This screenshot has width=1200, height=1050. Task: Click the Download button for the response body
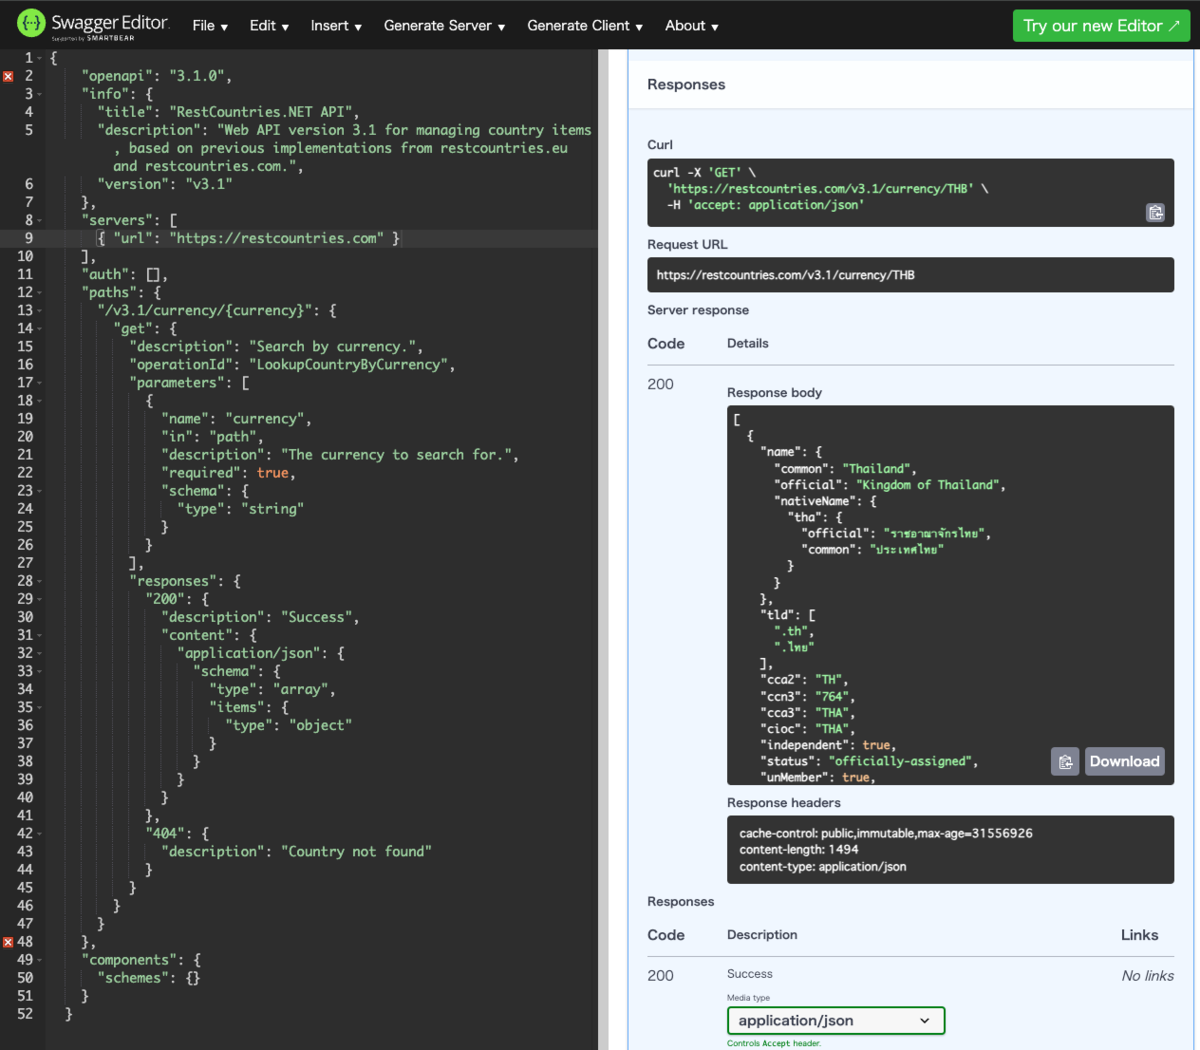click(x=1124, y=761)
